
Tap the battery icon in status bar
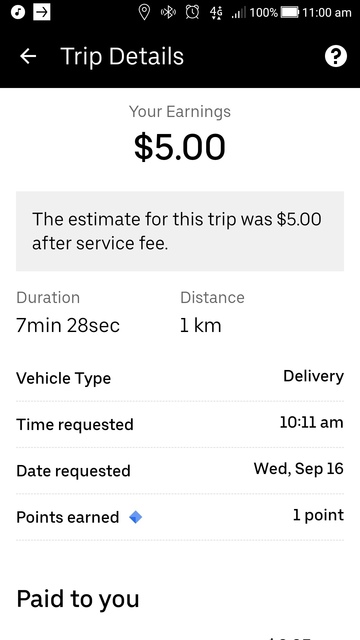(290, 12)
